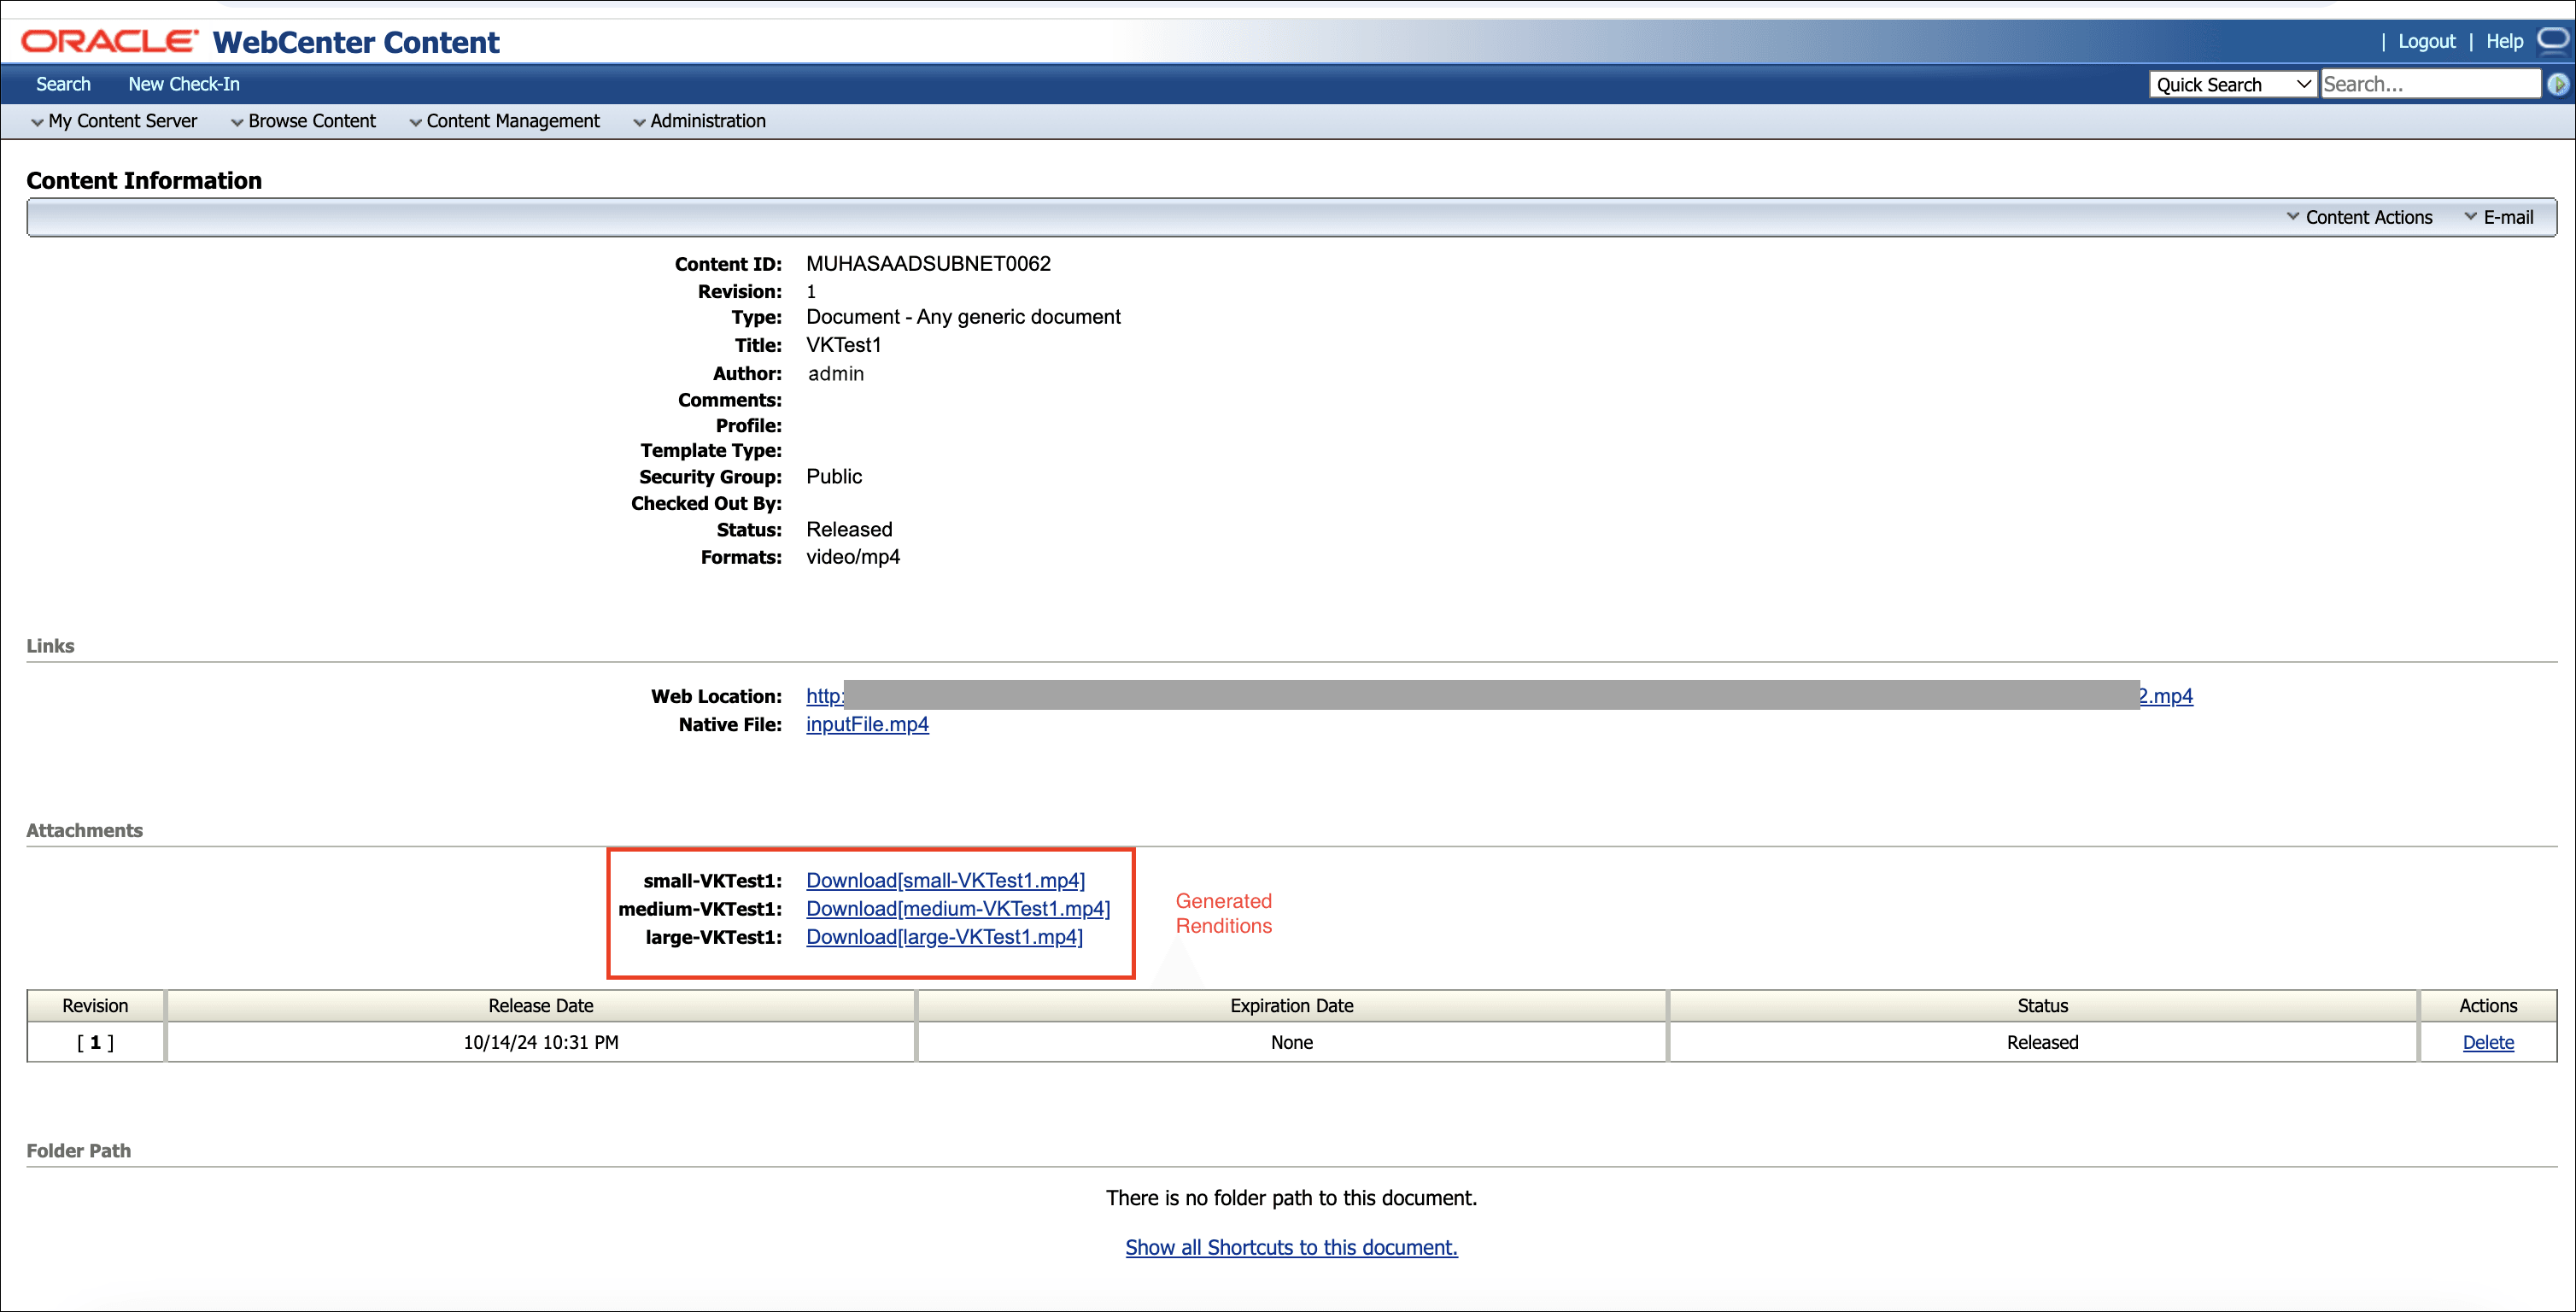The image size is (2576, 1312).
Task: Expand the Browse Content menu
Action: point(303,121)
